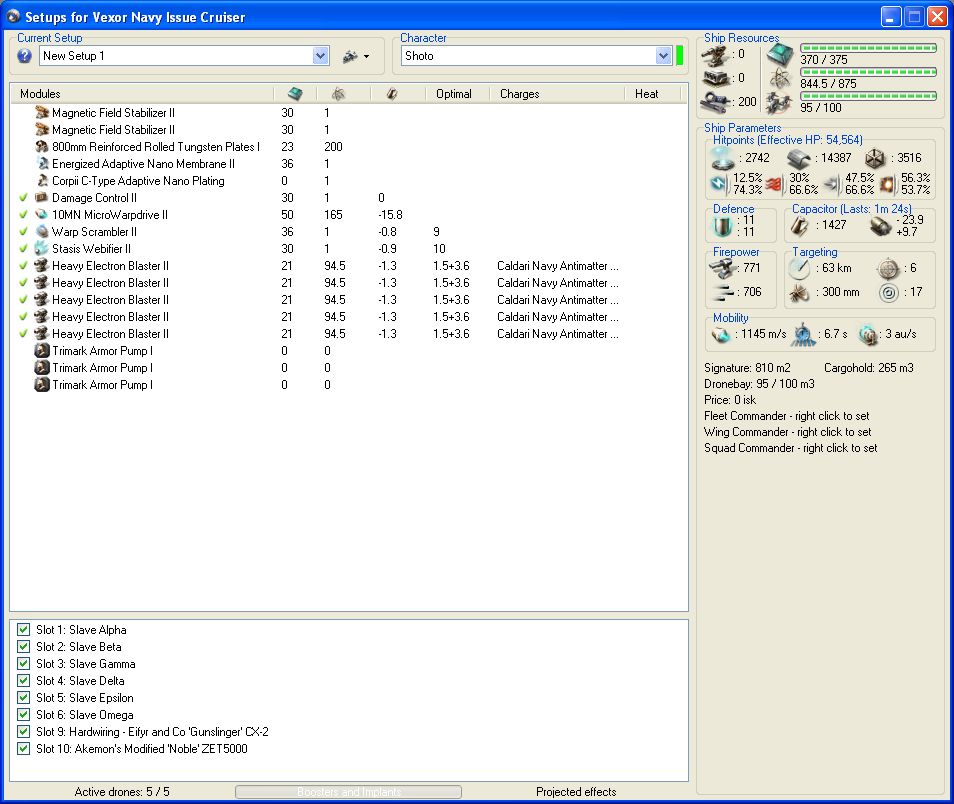Select the Active drones tab
This screenshot has height=804, width=954.
(122, 792)
